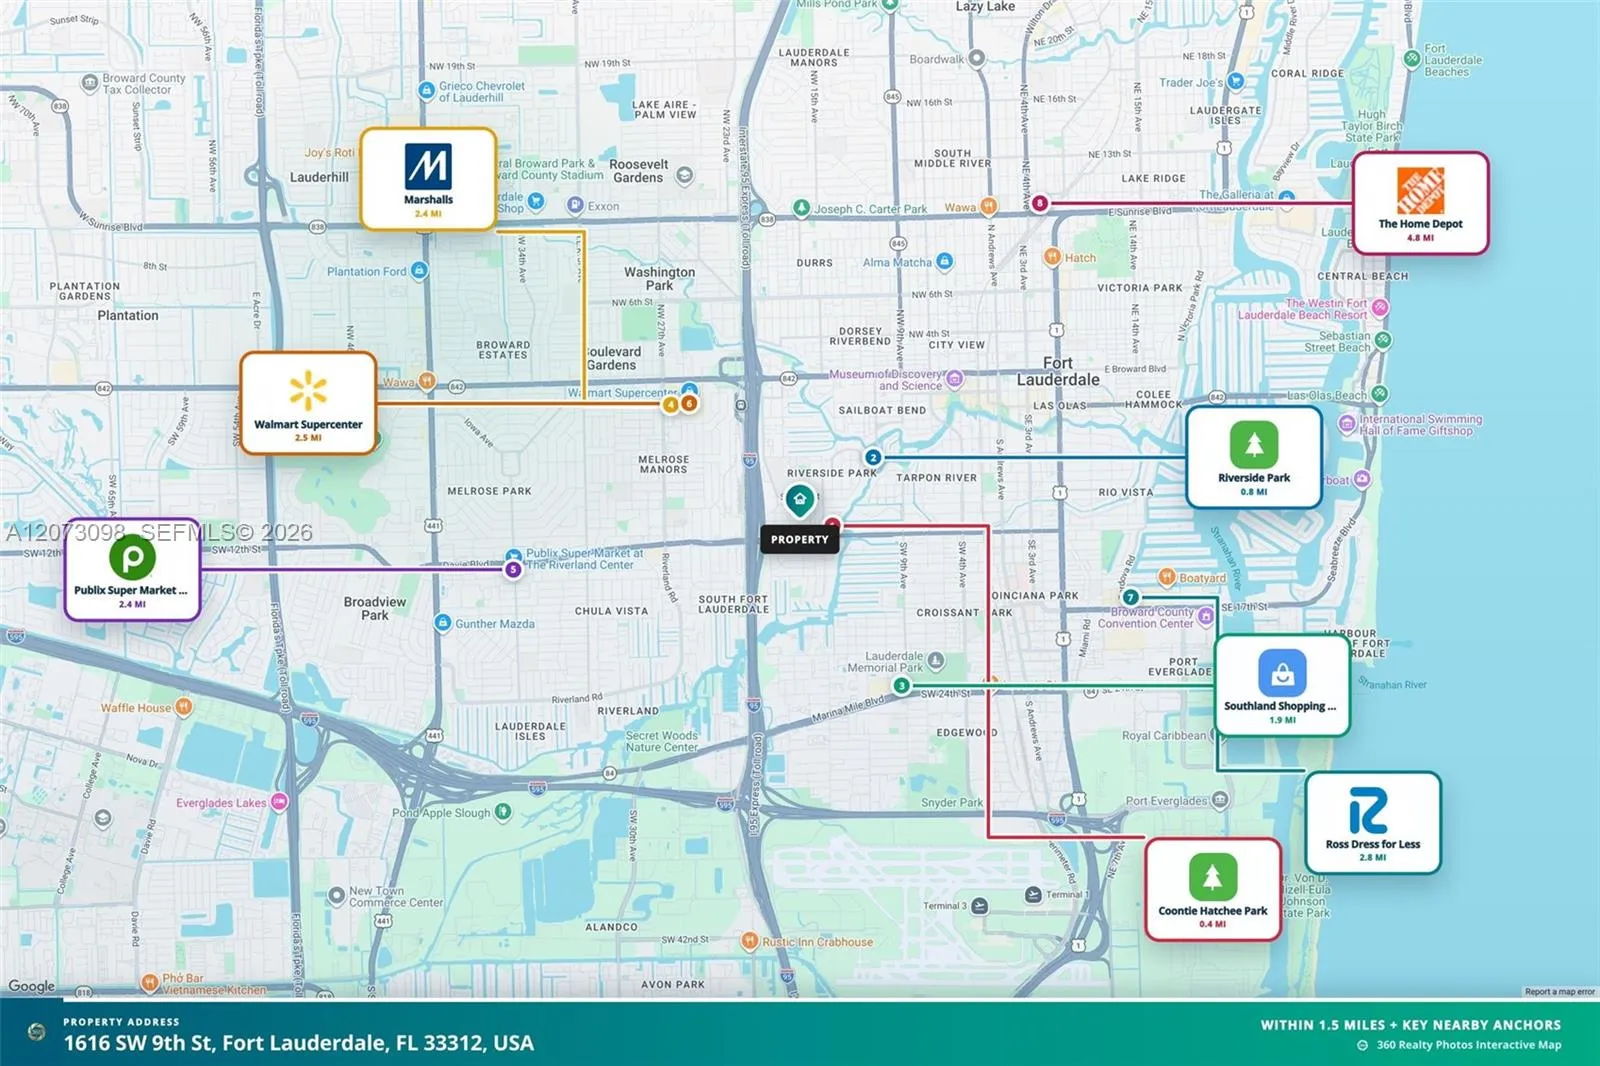Click the Ross Dress for Less card
The height and width of the screenshot is (1066, 1600).
[x=1373, y=823]
